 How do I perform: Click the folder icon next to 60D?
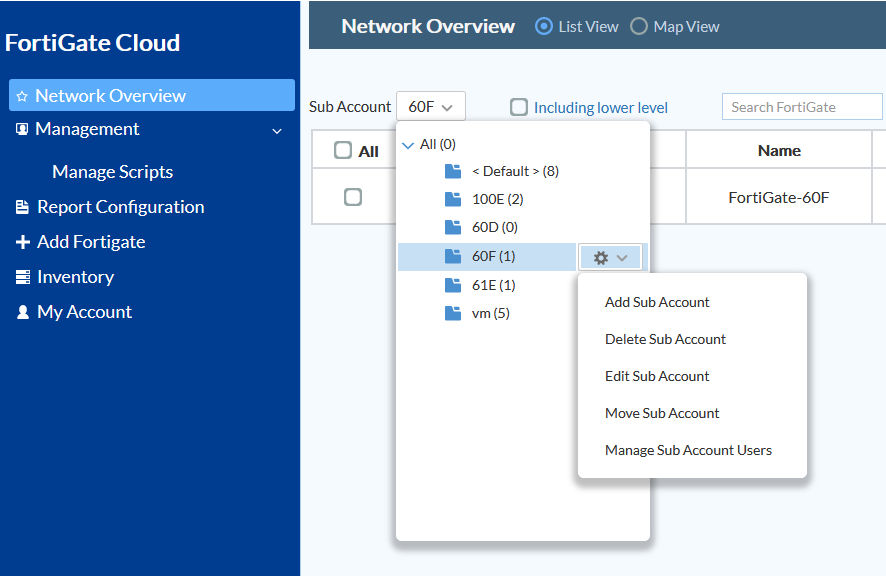(453, 227)
